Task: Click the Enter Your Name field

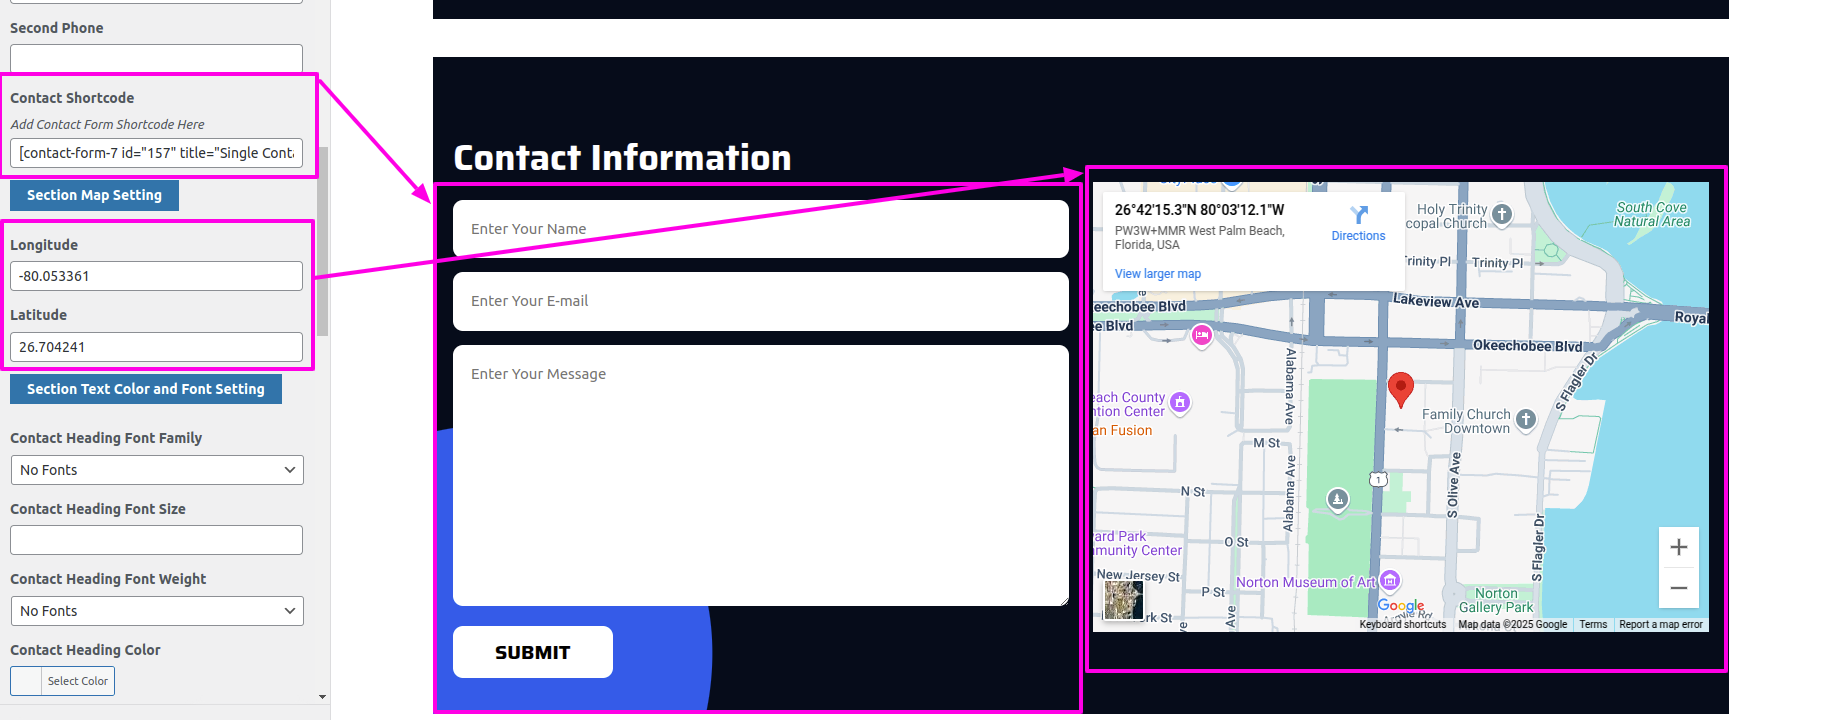Action: tap(761, 229)
